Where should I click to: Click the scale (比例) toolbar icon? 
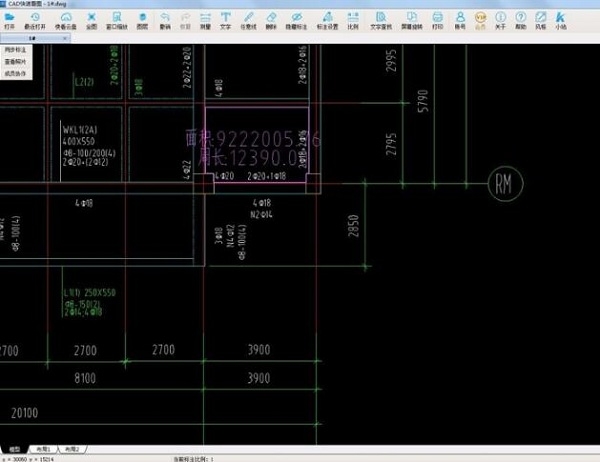coord(353,21)
